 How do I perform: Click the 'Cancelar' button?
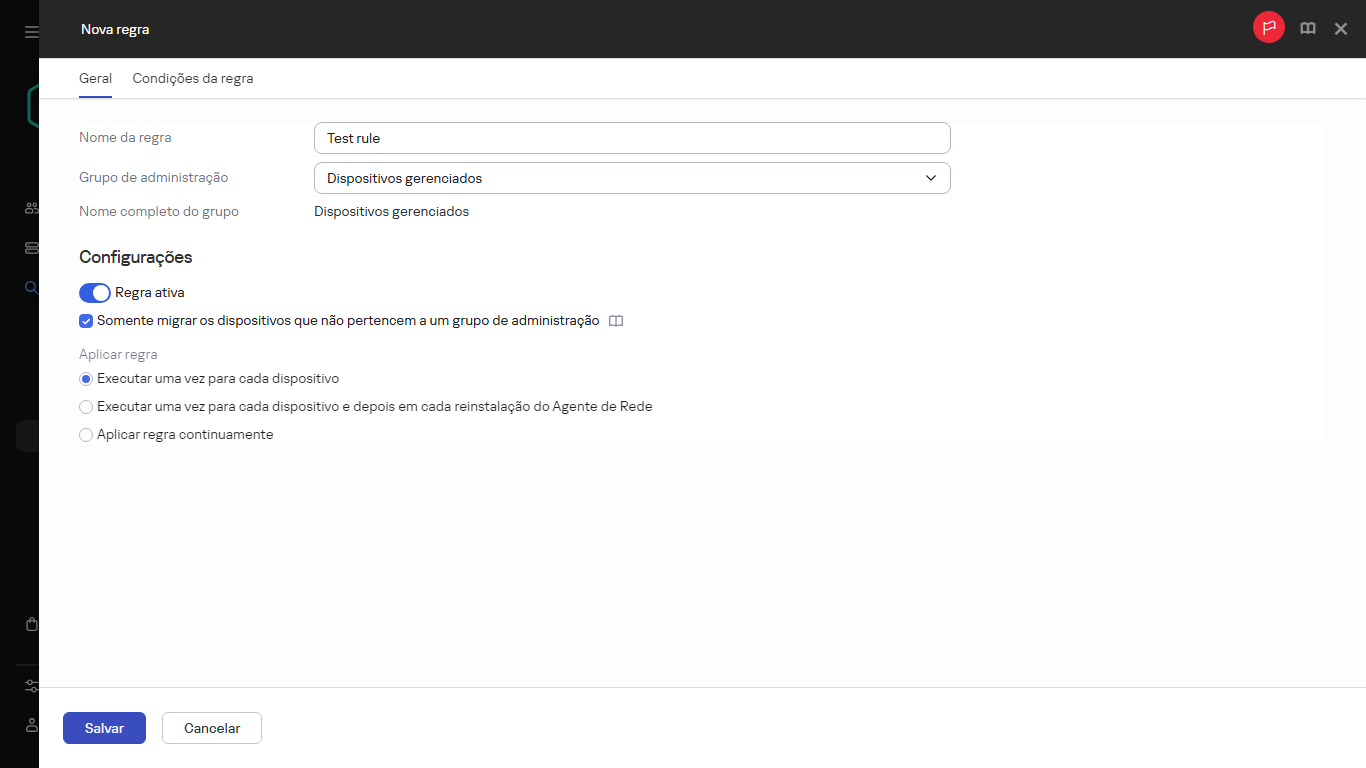click(x=212, y=728)
